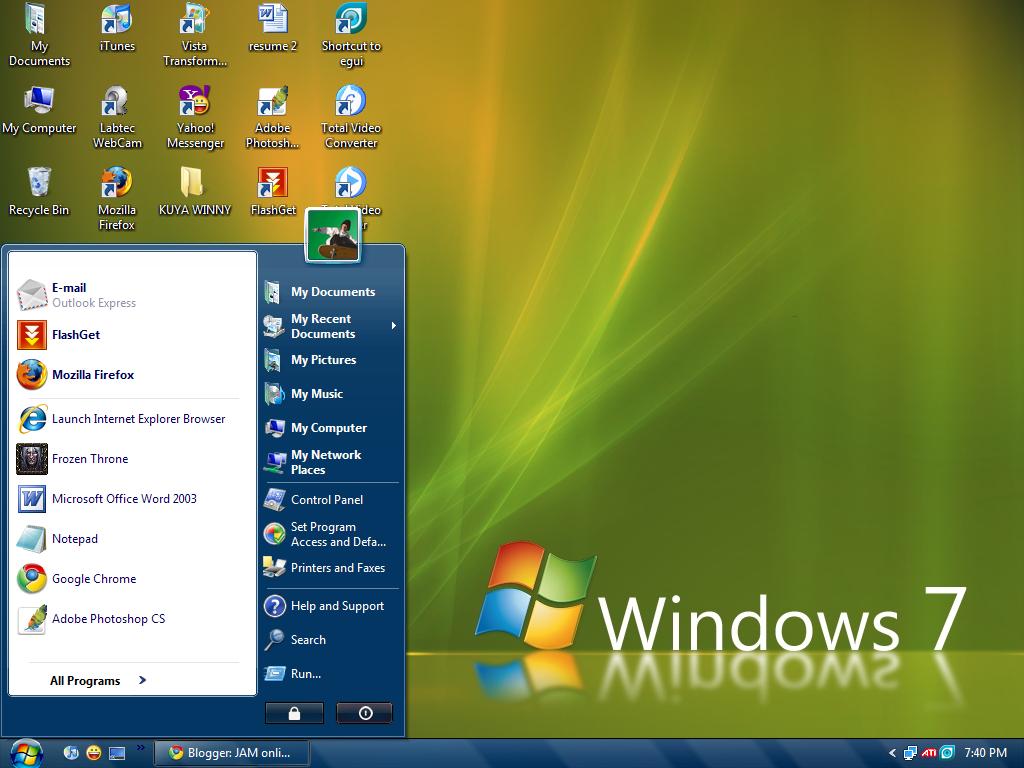Expand quick launch overflow chevron
1024x768 pixels.
point(140,748)
